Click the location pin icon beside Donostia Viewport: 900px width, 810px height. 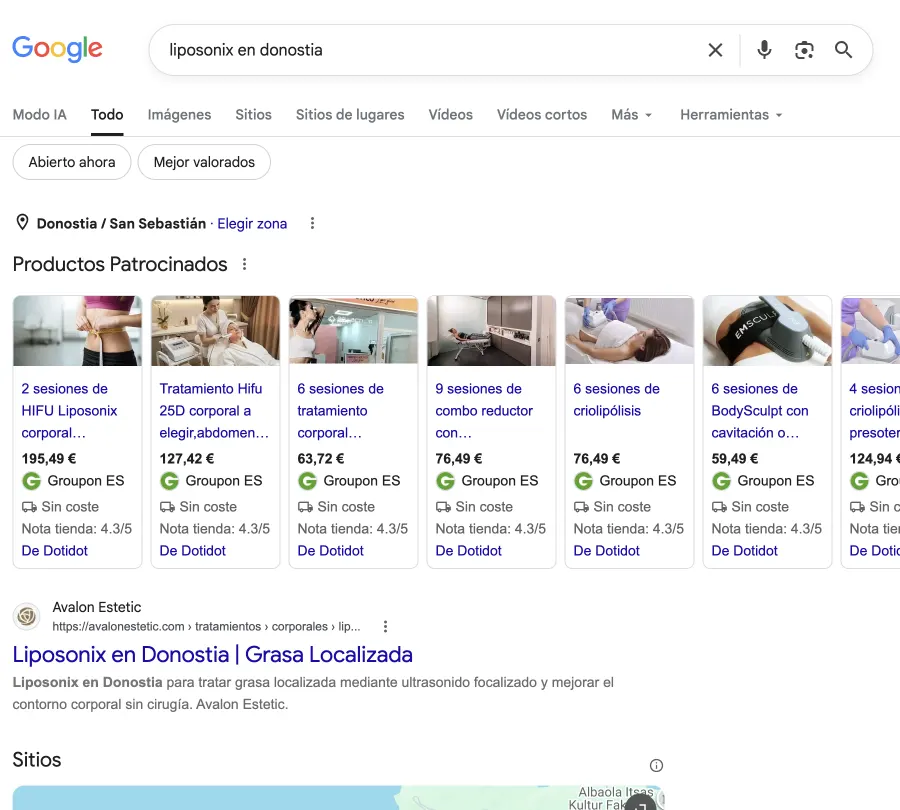pyautogui.click(x=22, y=223)
